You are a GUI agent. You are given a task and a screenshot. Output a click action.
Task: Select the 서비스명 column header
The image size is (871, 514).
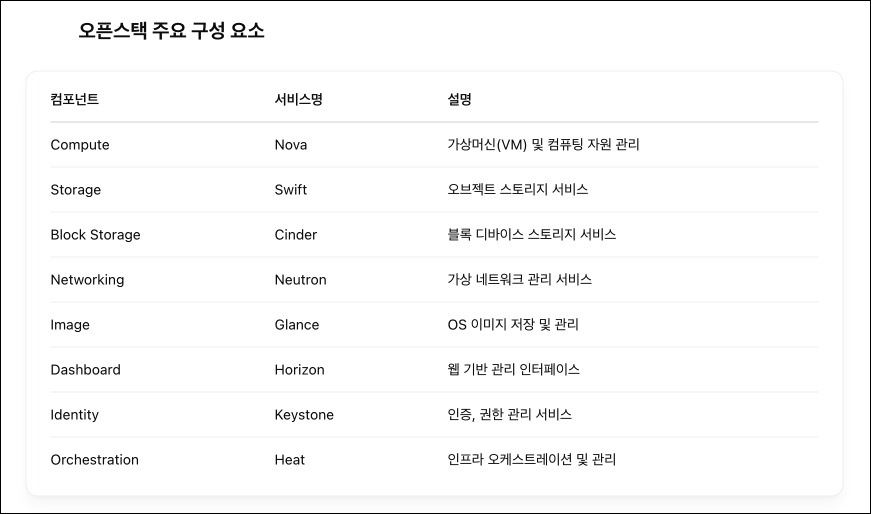pos(298,99)
